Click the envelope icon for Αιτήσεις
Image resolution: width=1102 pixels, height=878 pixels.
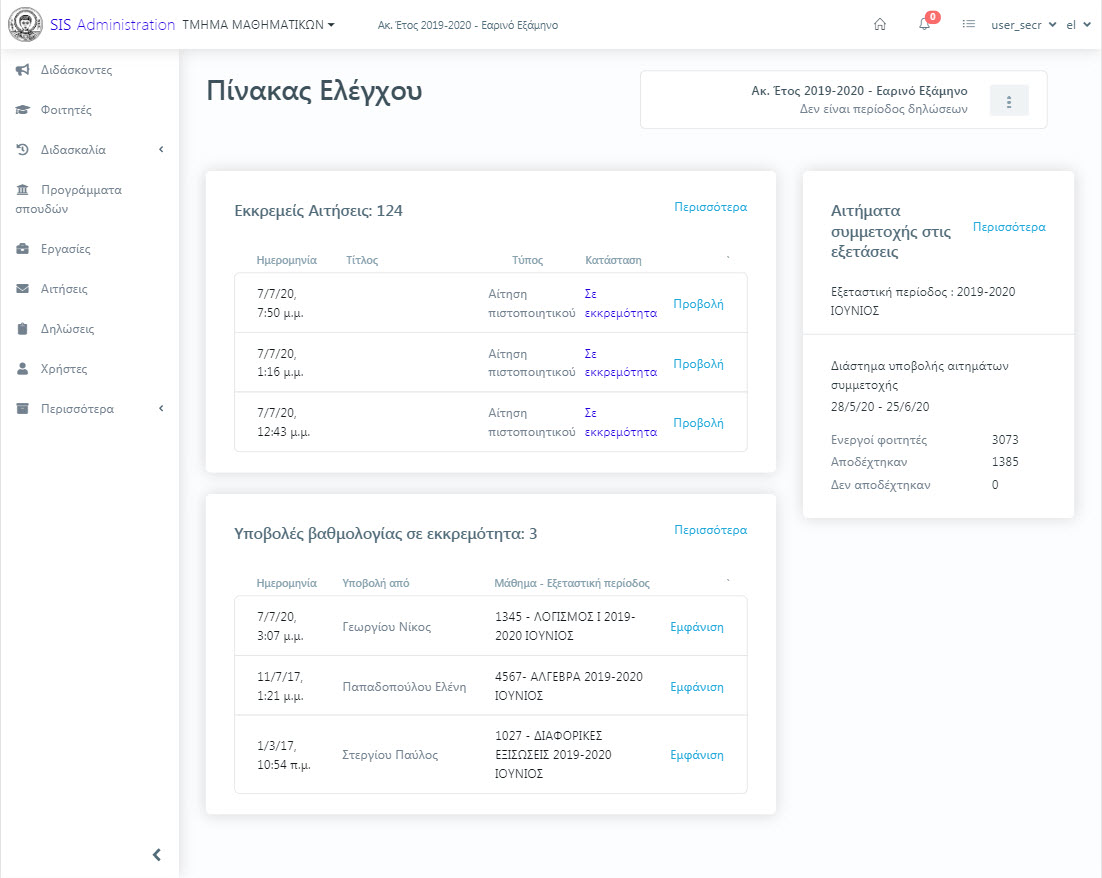[23, 289]
